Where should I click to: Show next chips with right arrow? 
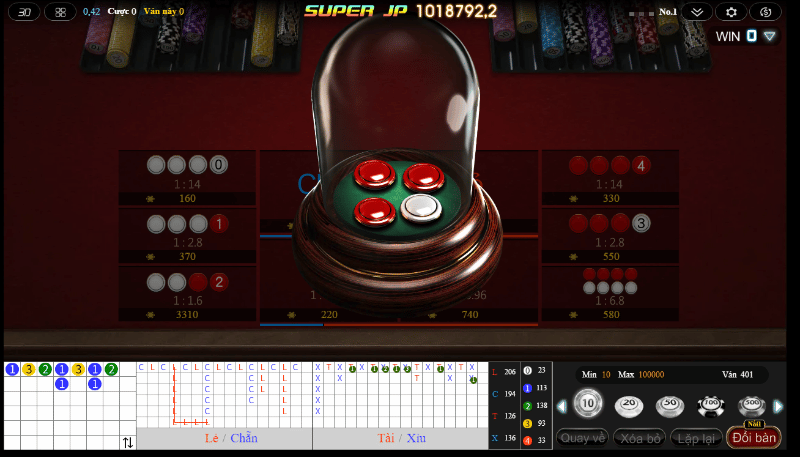point(779,407)
